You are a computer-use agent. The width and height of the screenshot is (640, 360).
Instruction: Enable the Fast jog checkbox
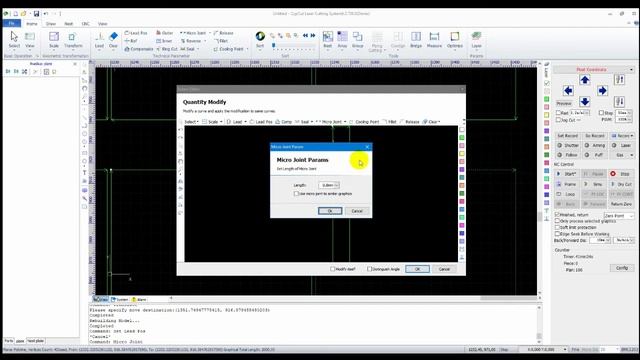tap(558, 113)
